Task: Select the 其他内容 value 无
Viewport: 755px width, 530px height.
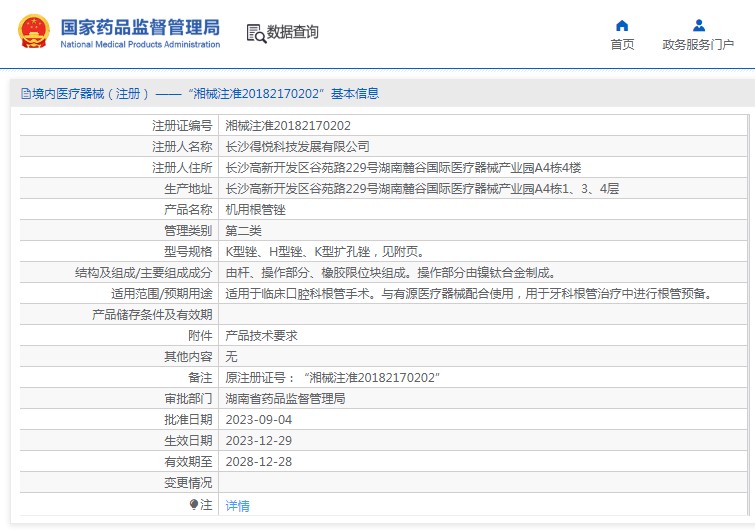Action: point(231,357)
